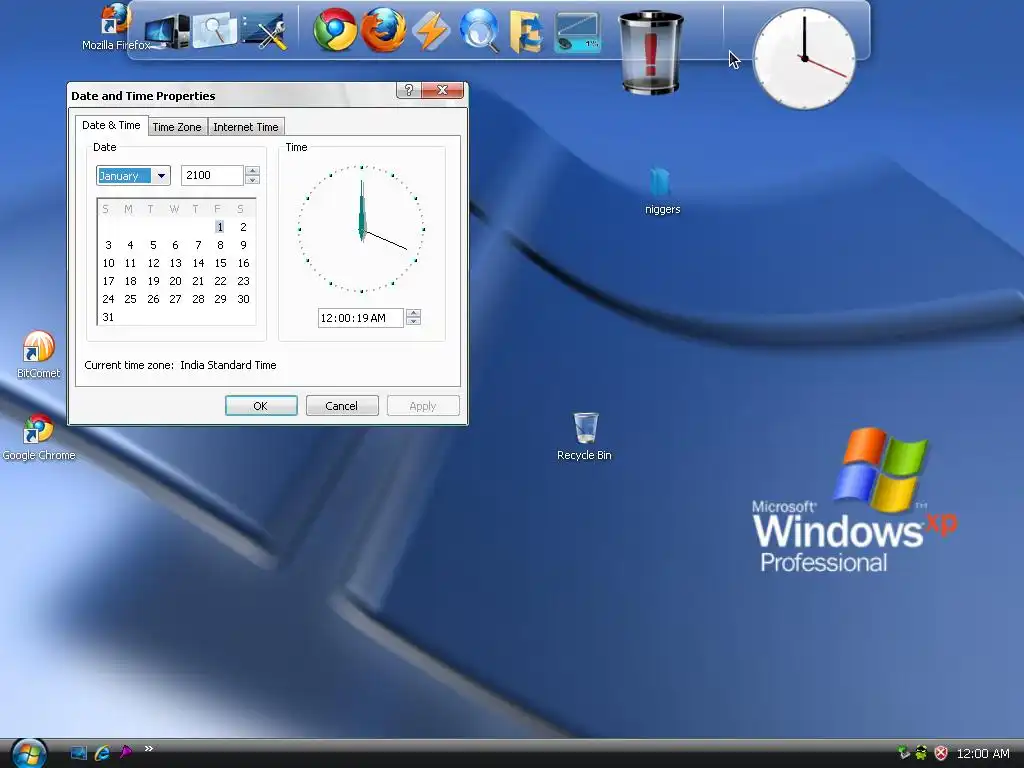The image size is (1024, 768).
Task: Select the blue folder icon on desktop
Action: pyautogui.click(x=662, y=191)
